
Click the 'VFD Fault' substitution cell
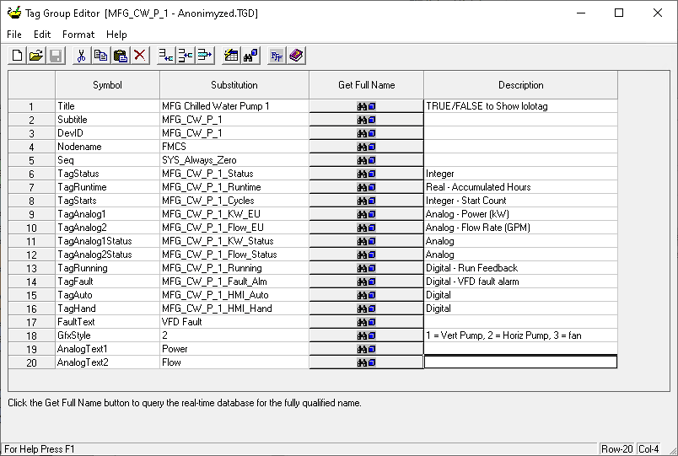pyautogui.click(x=234, y=322)
